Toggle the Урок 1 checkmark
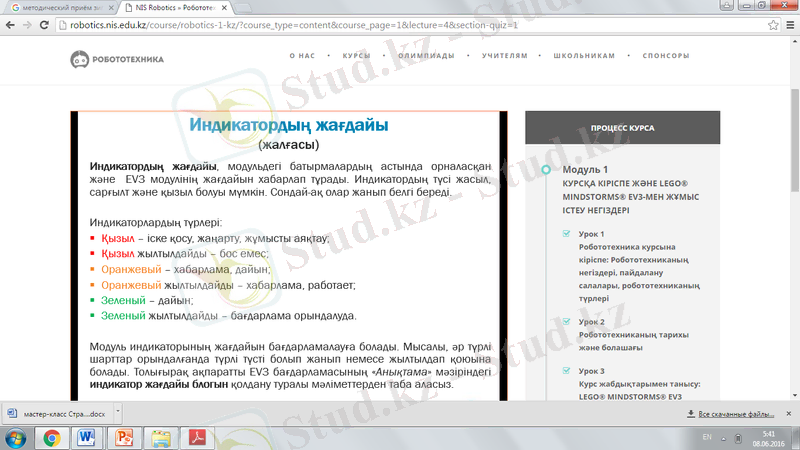This screenshot has width=800, height=450. point(567,234)
